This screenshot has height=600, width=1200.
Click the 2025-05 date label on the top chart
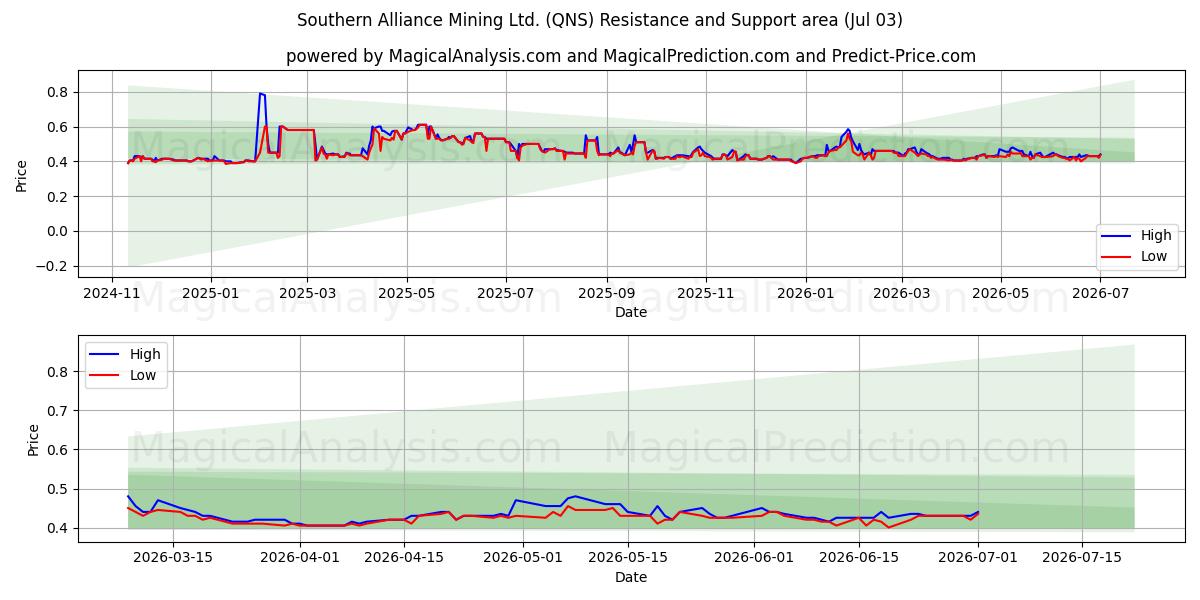[x=406, y=293]
